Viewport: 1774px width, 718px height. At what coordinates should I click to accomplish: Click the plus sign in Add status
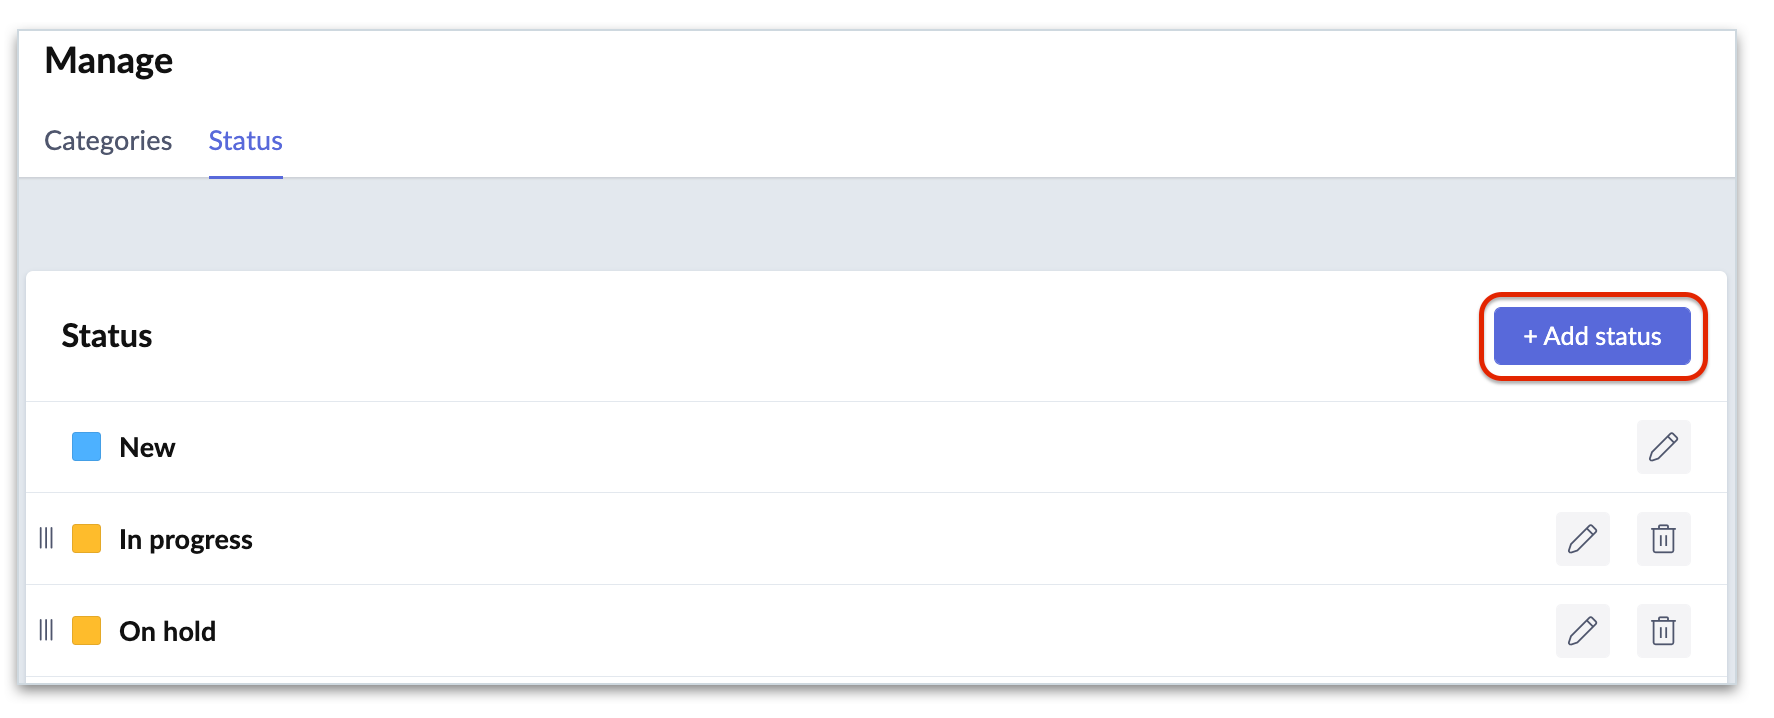pyautogui.click(x=1530, y=337)
